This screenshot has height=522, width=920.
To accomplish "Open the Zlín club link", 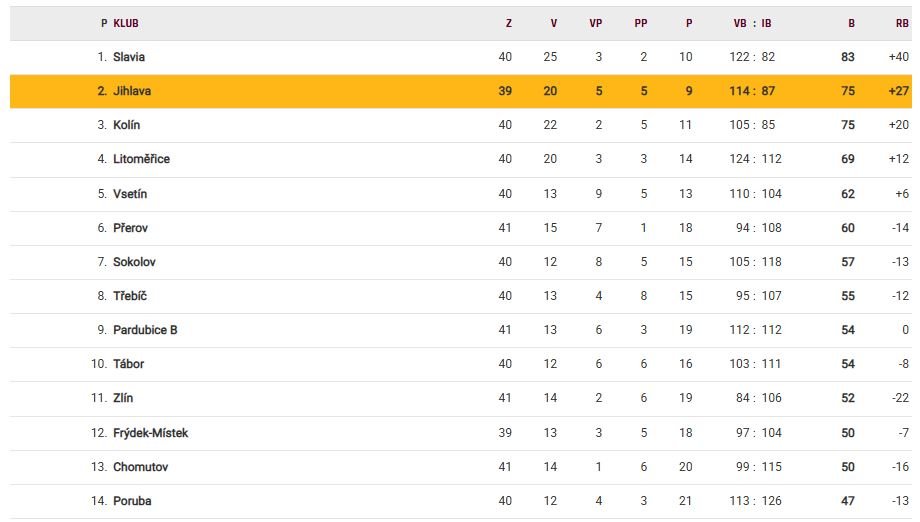I will coord(123,398).
